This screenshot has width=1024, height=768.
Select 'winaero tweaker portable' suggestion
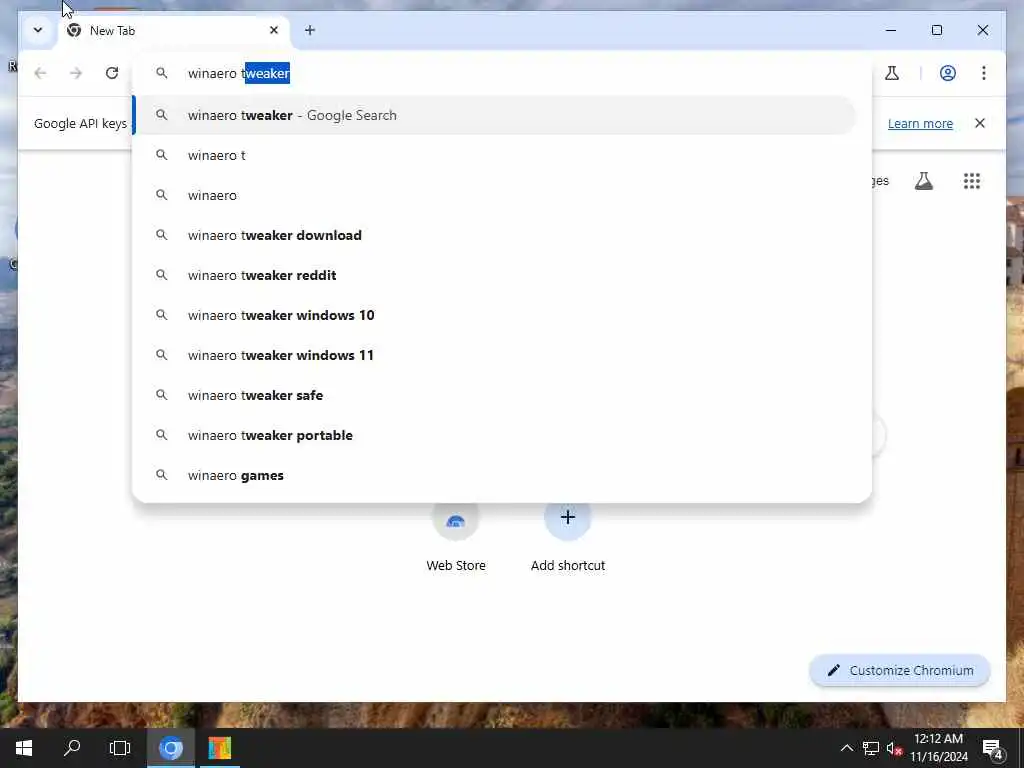(x=495, y=435)
